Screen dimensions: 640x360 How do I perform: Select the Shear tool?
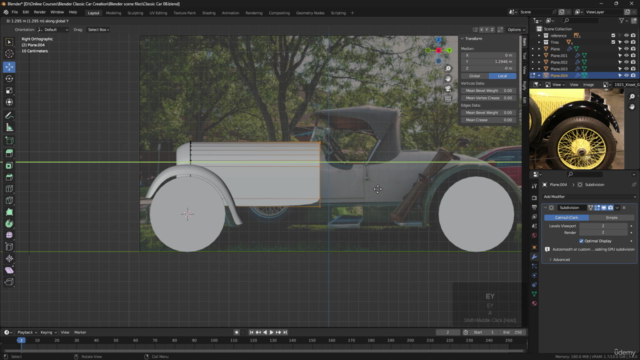[9, 270]
